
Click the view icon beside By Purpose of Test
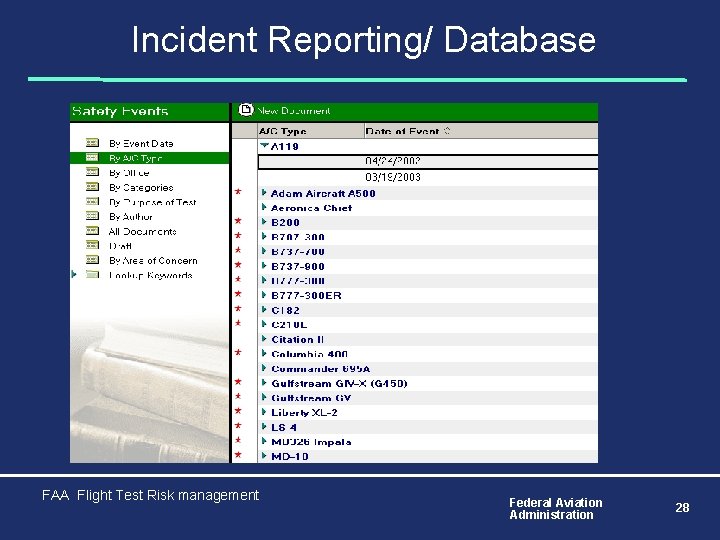[92, 202]
